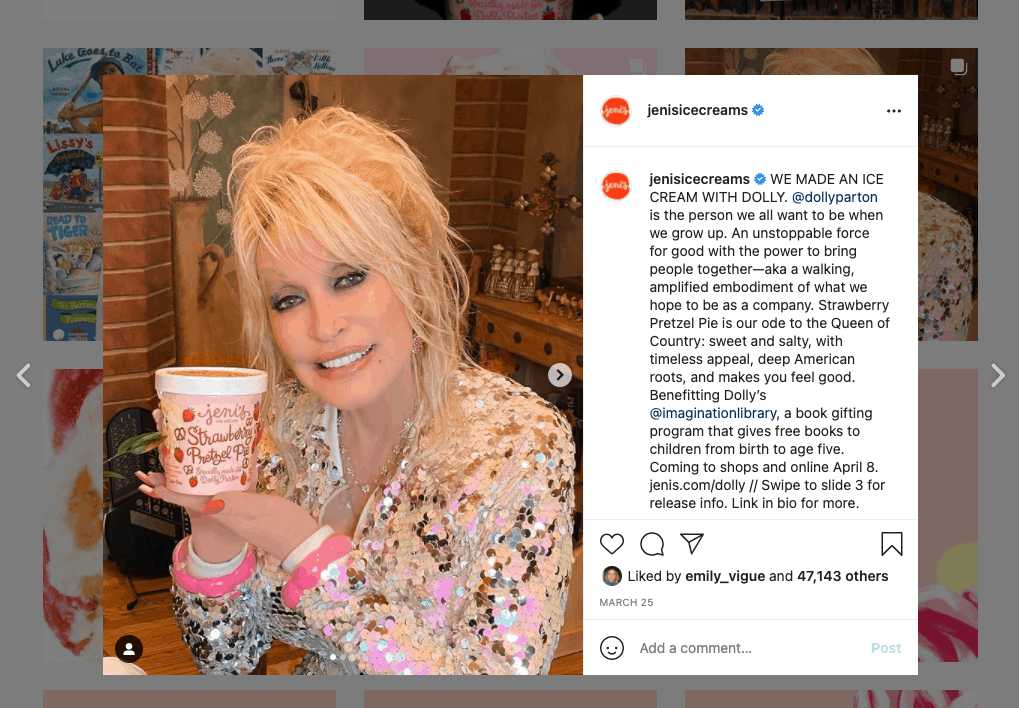Open jenisicecreams profile picture in header
The height and width of the screenshot is (708, 1019).
click(615, 111)
